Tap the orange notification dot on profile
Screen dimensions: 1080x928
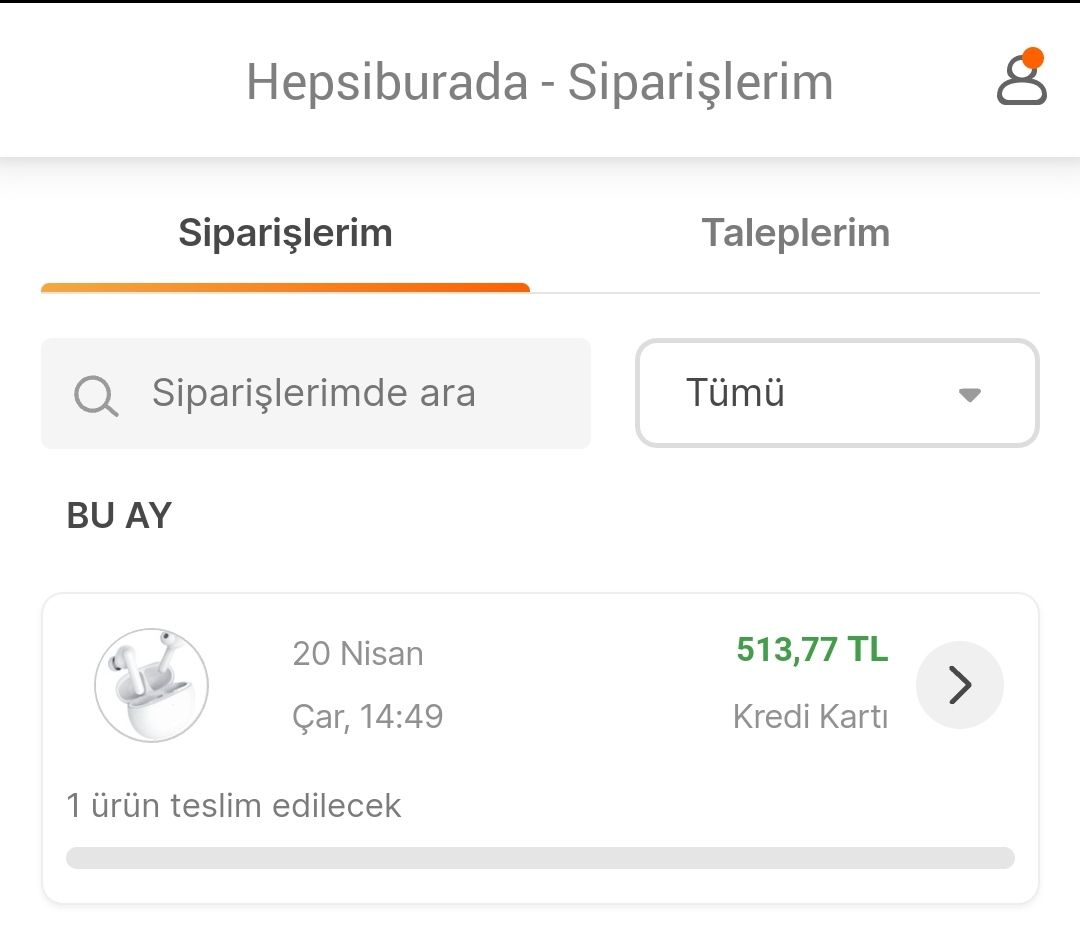tap(1034, 58)
